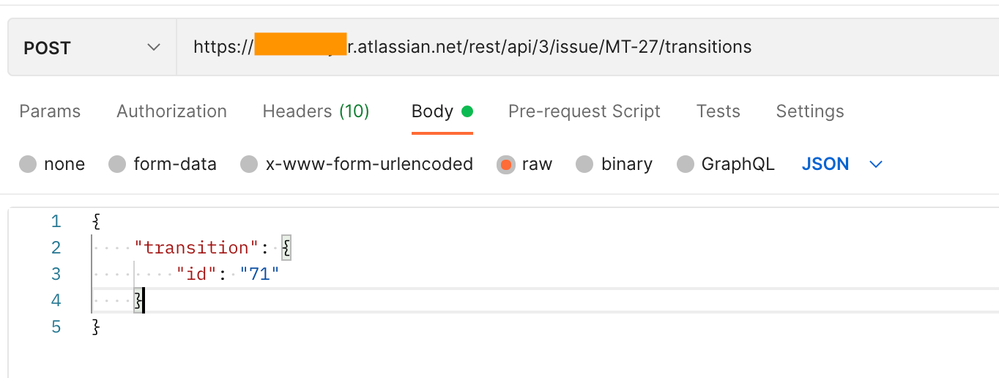Open the Authorization tab
This screenshot has height=378, width=999.
point(171,112)
